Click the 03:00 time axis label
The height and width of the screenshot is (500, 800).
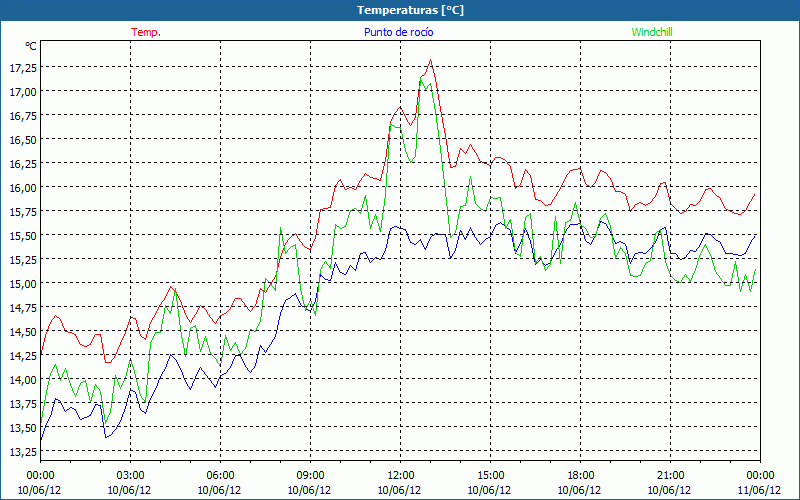coord(131,476)
